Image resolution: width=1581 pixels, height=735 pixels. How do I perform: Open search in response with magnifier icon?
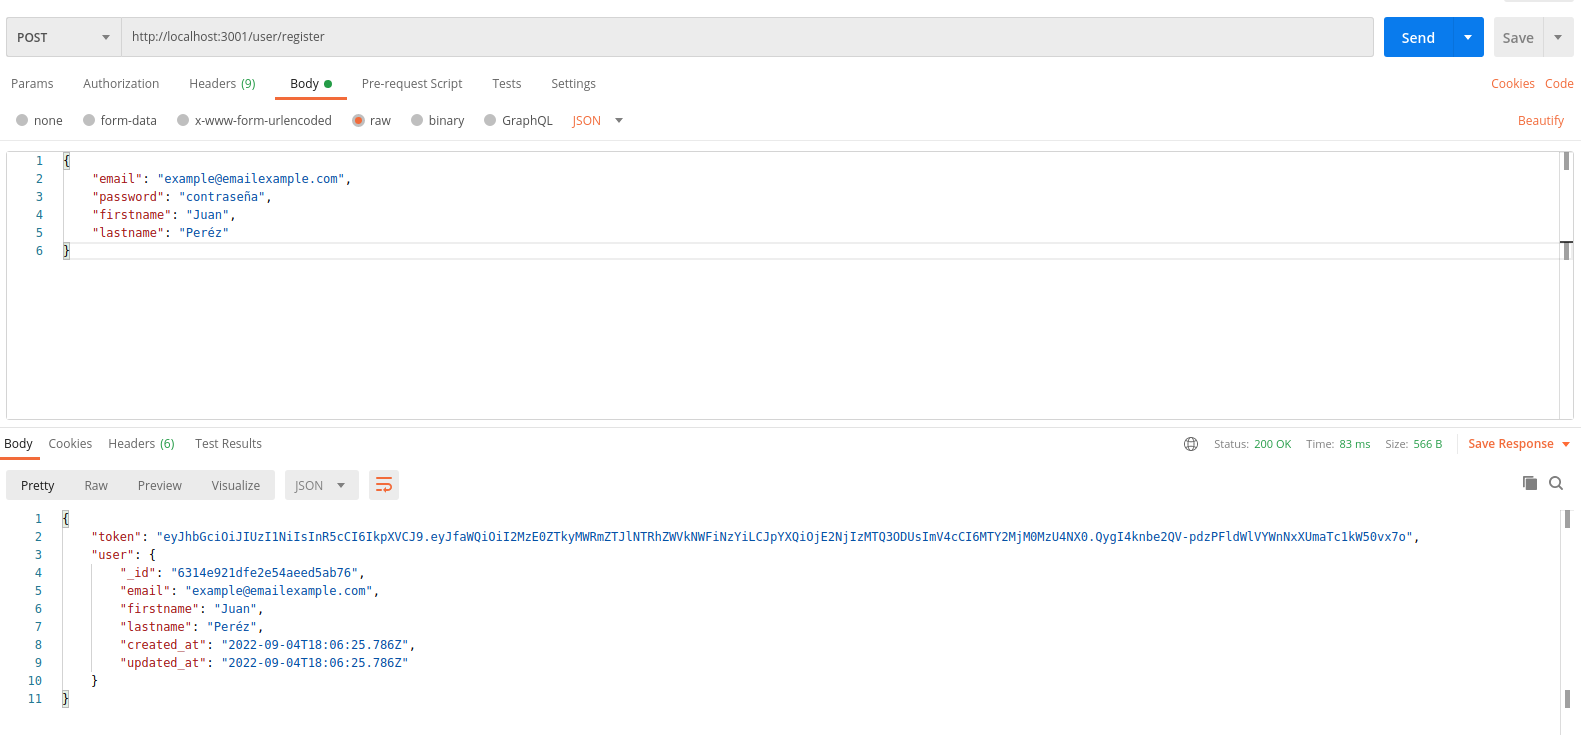click(x=1556, y=483)
